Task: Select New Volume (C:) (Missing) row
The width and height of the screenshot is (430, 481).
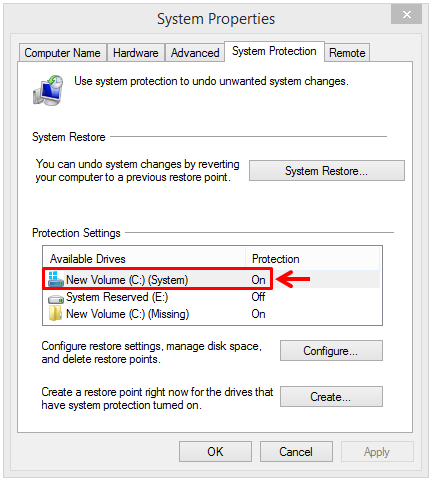Action: click(212, 314)
